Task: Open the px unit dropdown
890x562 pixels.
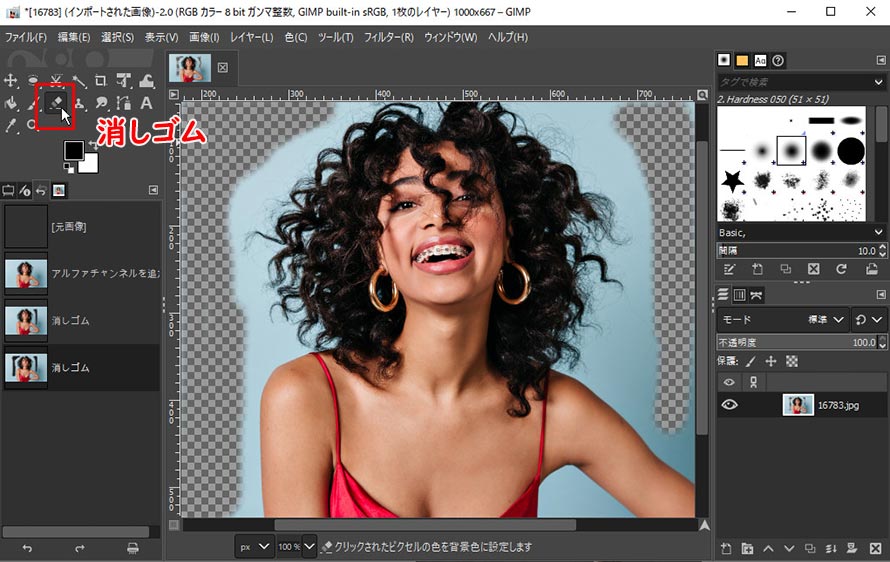Action: 254,547
